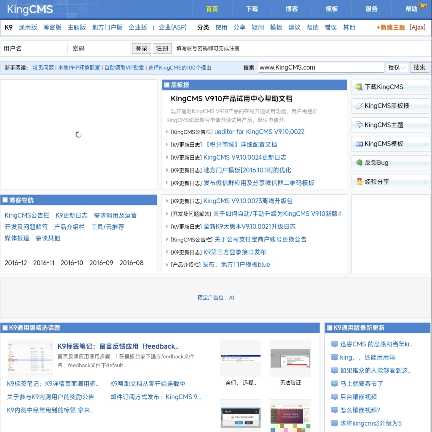Click the red [Ajax] link
Image resolution: width=432 pixels, height=432 pixels.
(417, 27)
